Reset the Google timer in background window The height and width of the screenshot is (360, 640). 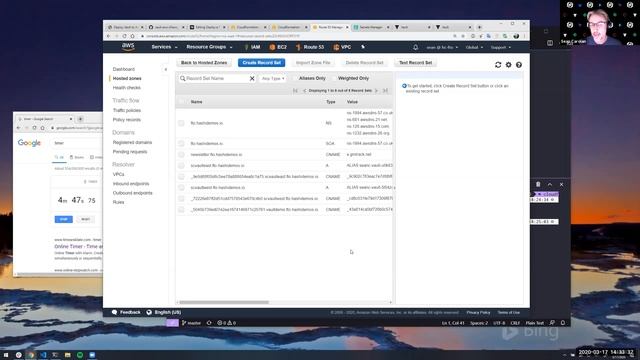pyautogui.click(x=85, y=219)
